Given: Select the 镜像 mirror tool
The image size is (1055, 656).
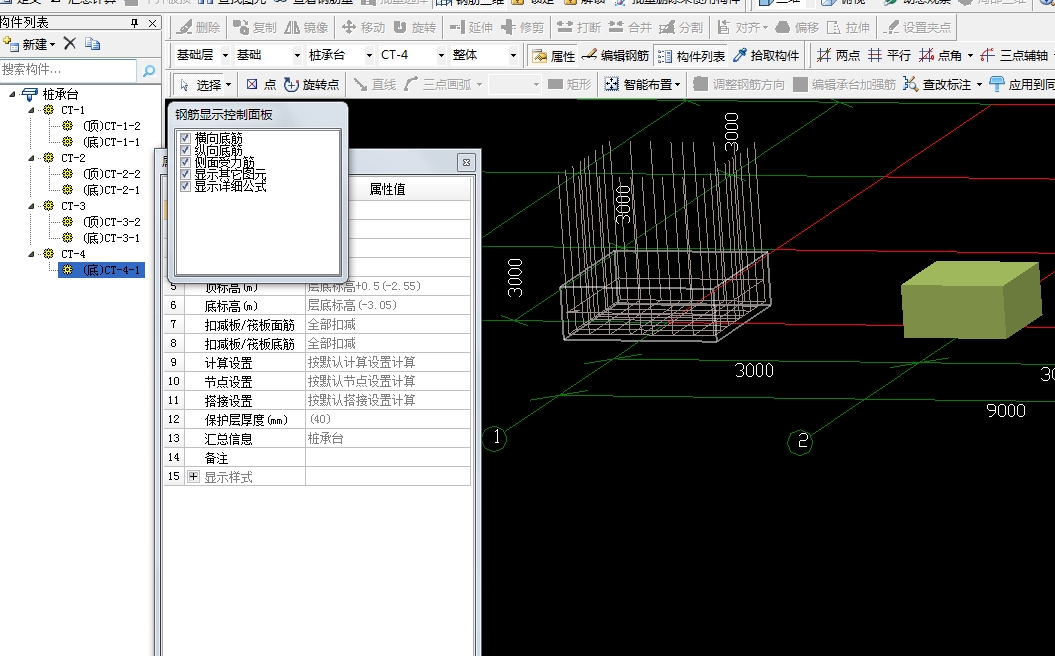Looking at the screenshot, I should pyautogui.click(x=306, y=28).
